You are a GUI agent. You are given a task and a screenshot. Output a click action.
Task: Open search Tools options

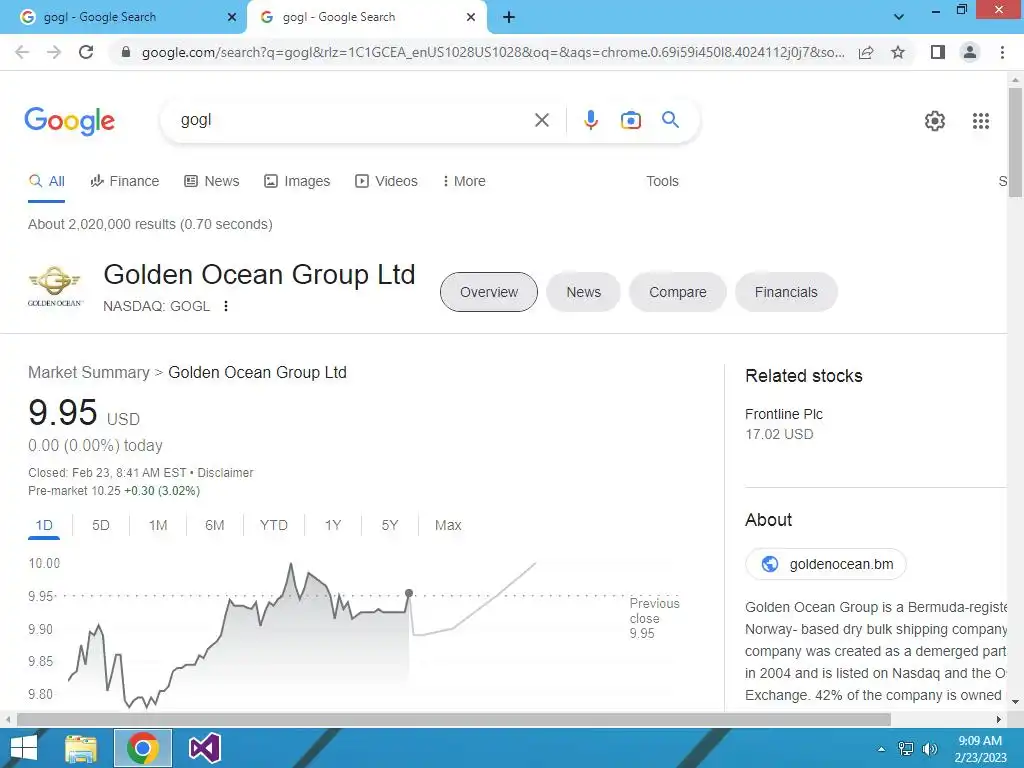pyautogui.click(x=662, y=182)
